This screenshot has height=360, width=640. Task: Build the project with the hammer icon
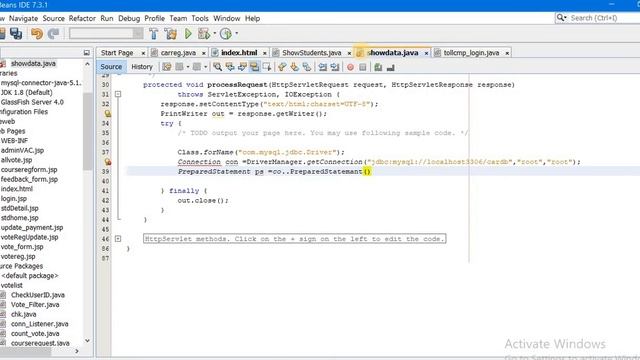[153, 33]
